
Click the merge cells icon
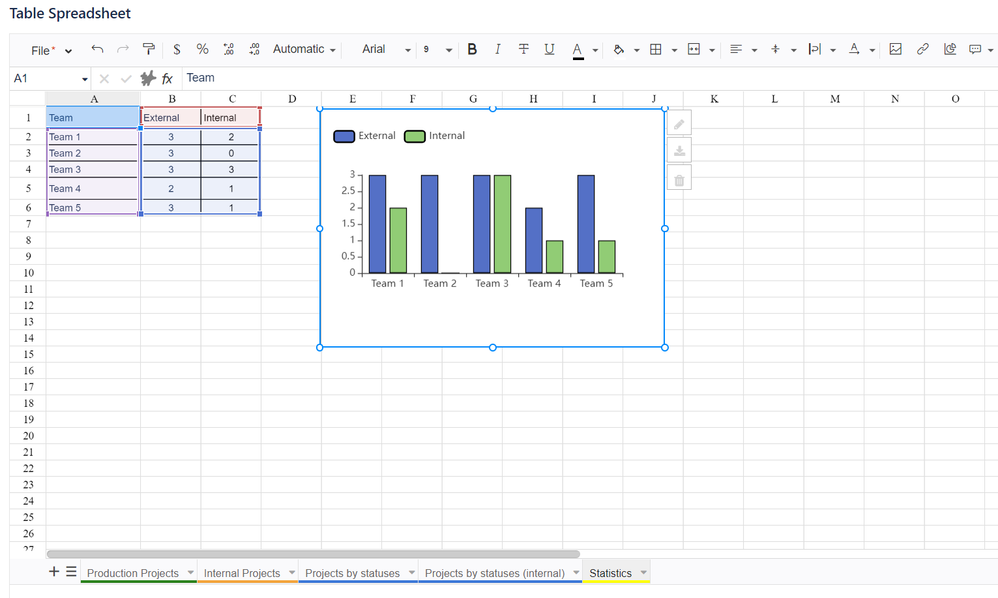[694, 49]
